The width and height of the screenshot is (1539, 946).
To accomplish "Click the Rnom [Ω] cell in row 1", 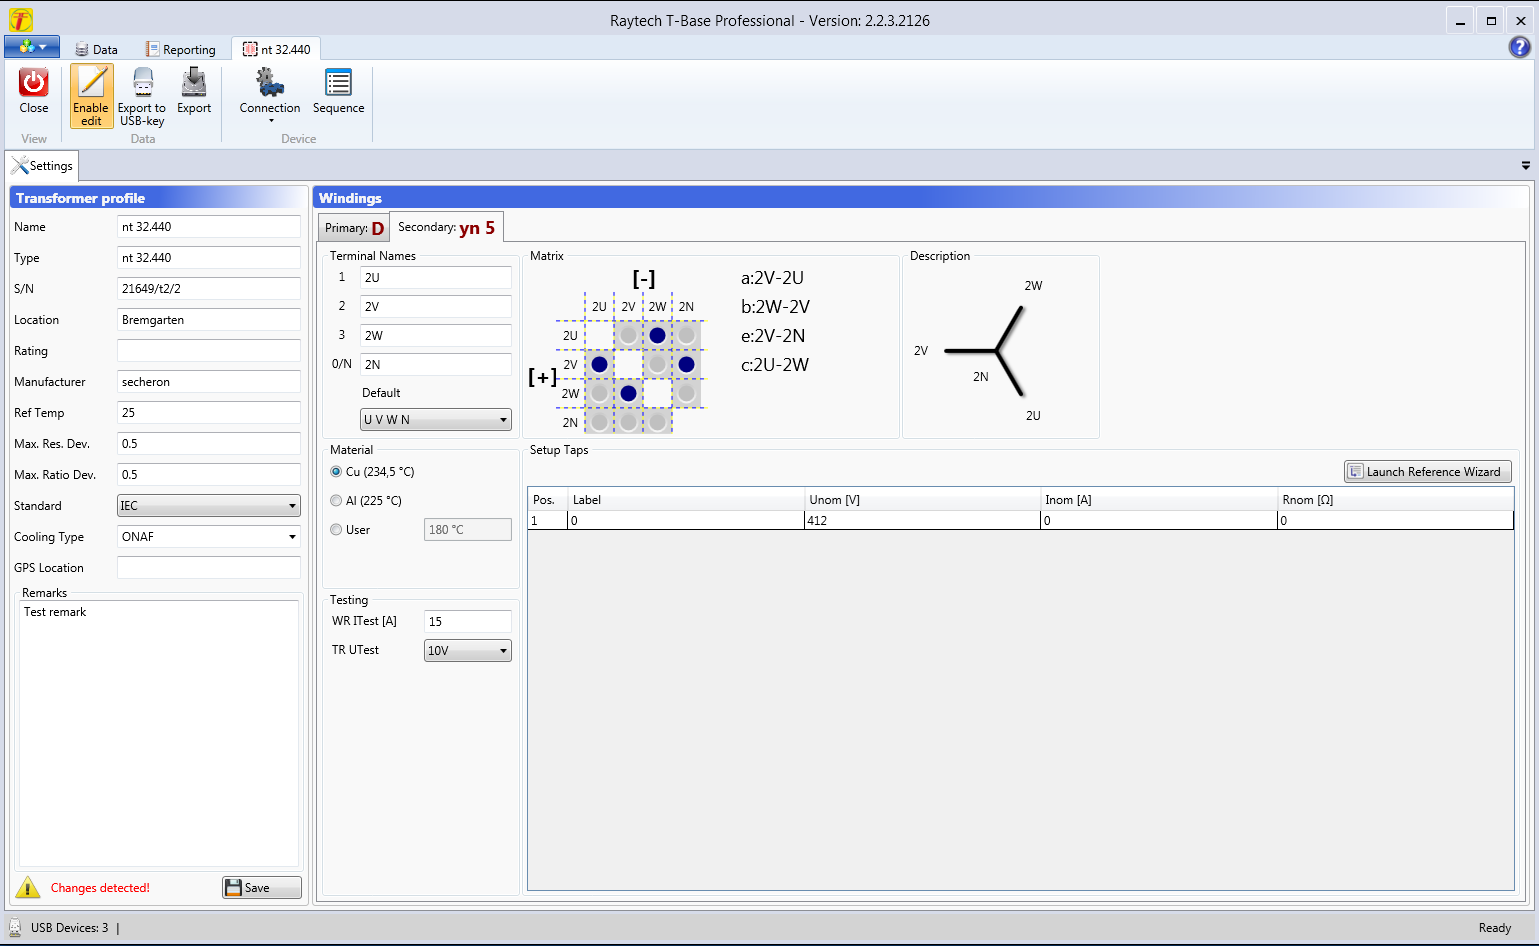I will [1395, 521].
